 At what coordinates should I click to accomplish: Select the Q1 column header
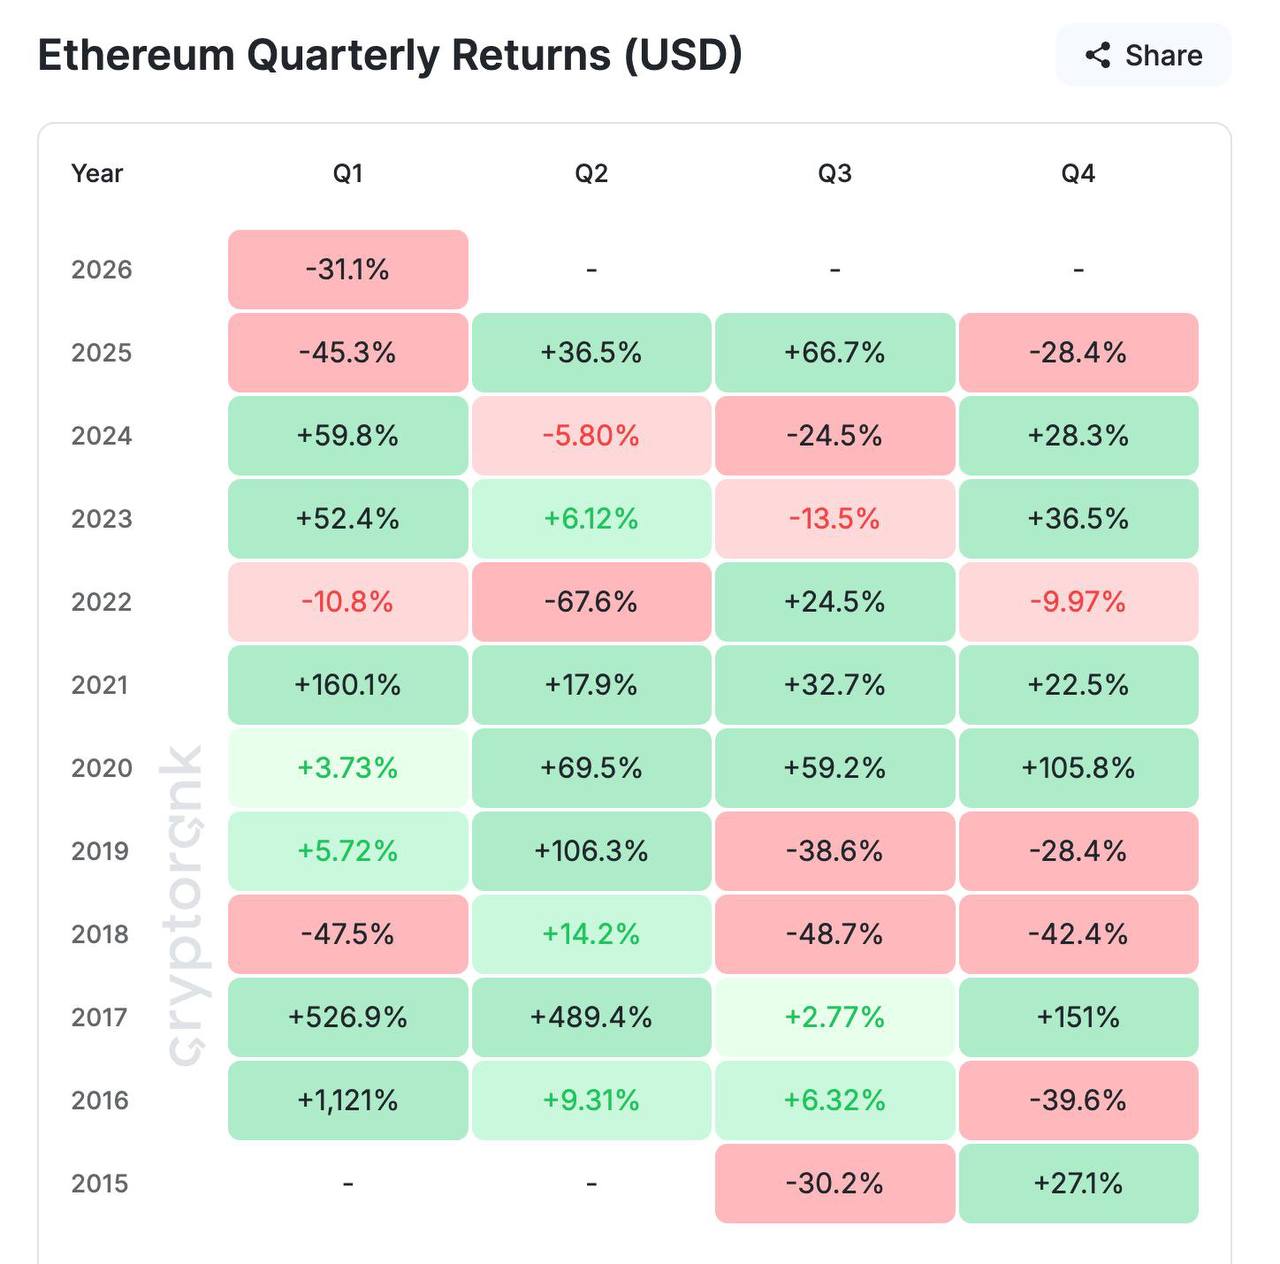(x=347, y=173)
